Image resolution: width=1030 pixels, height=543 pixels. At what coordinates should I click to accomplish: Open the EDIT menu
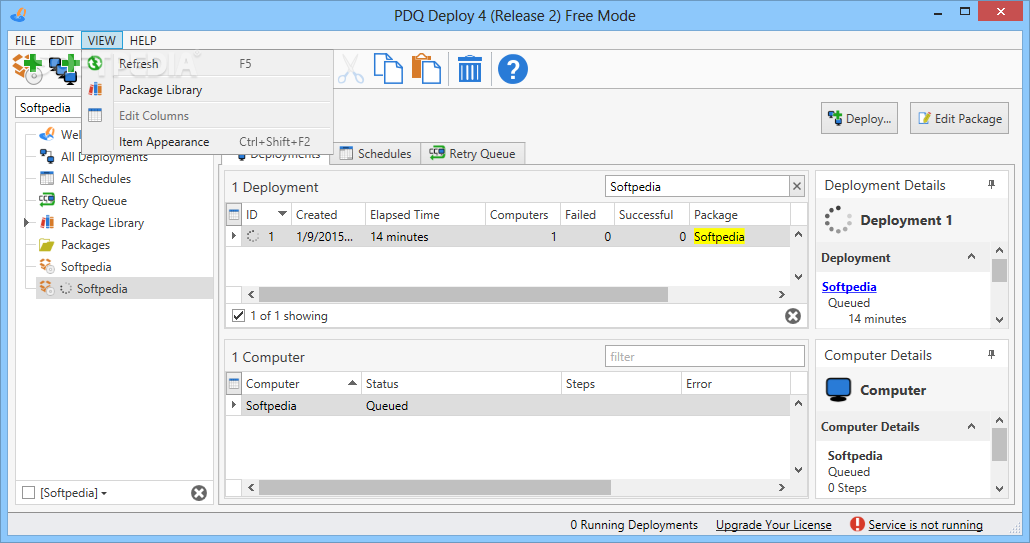tap(62, 41)
